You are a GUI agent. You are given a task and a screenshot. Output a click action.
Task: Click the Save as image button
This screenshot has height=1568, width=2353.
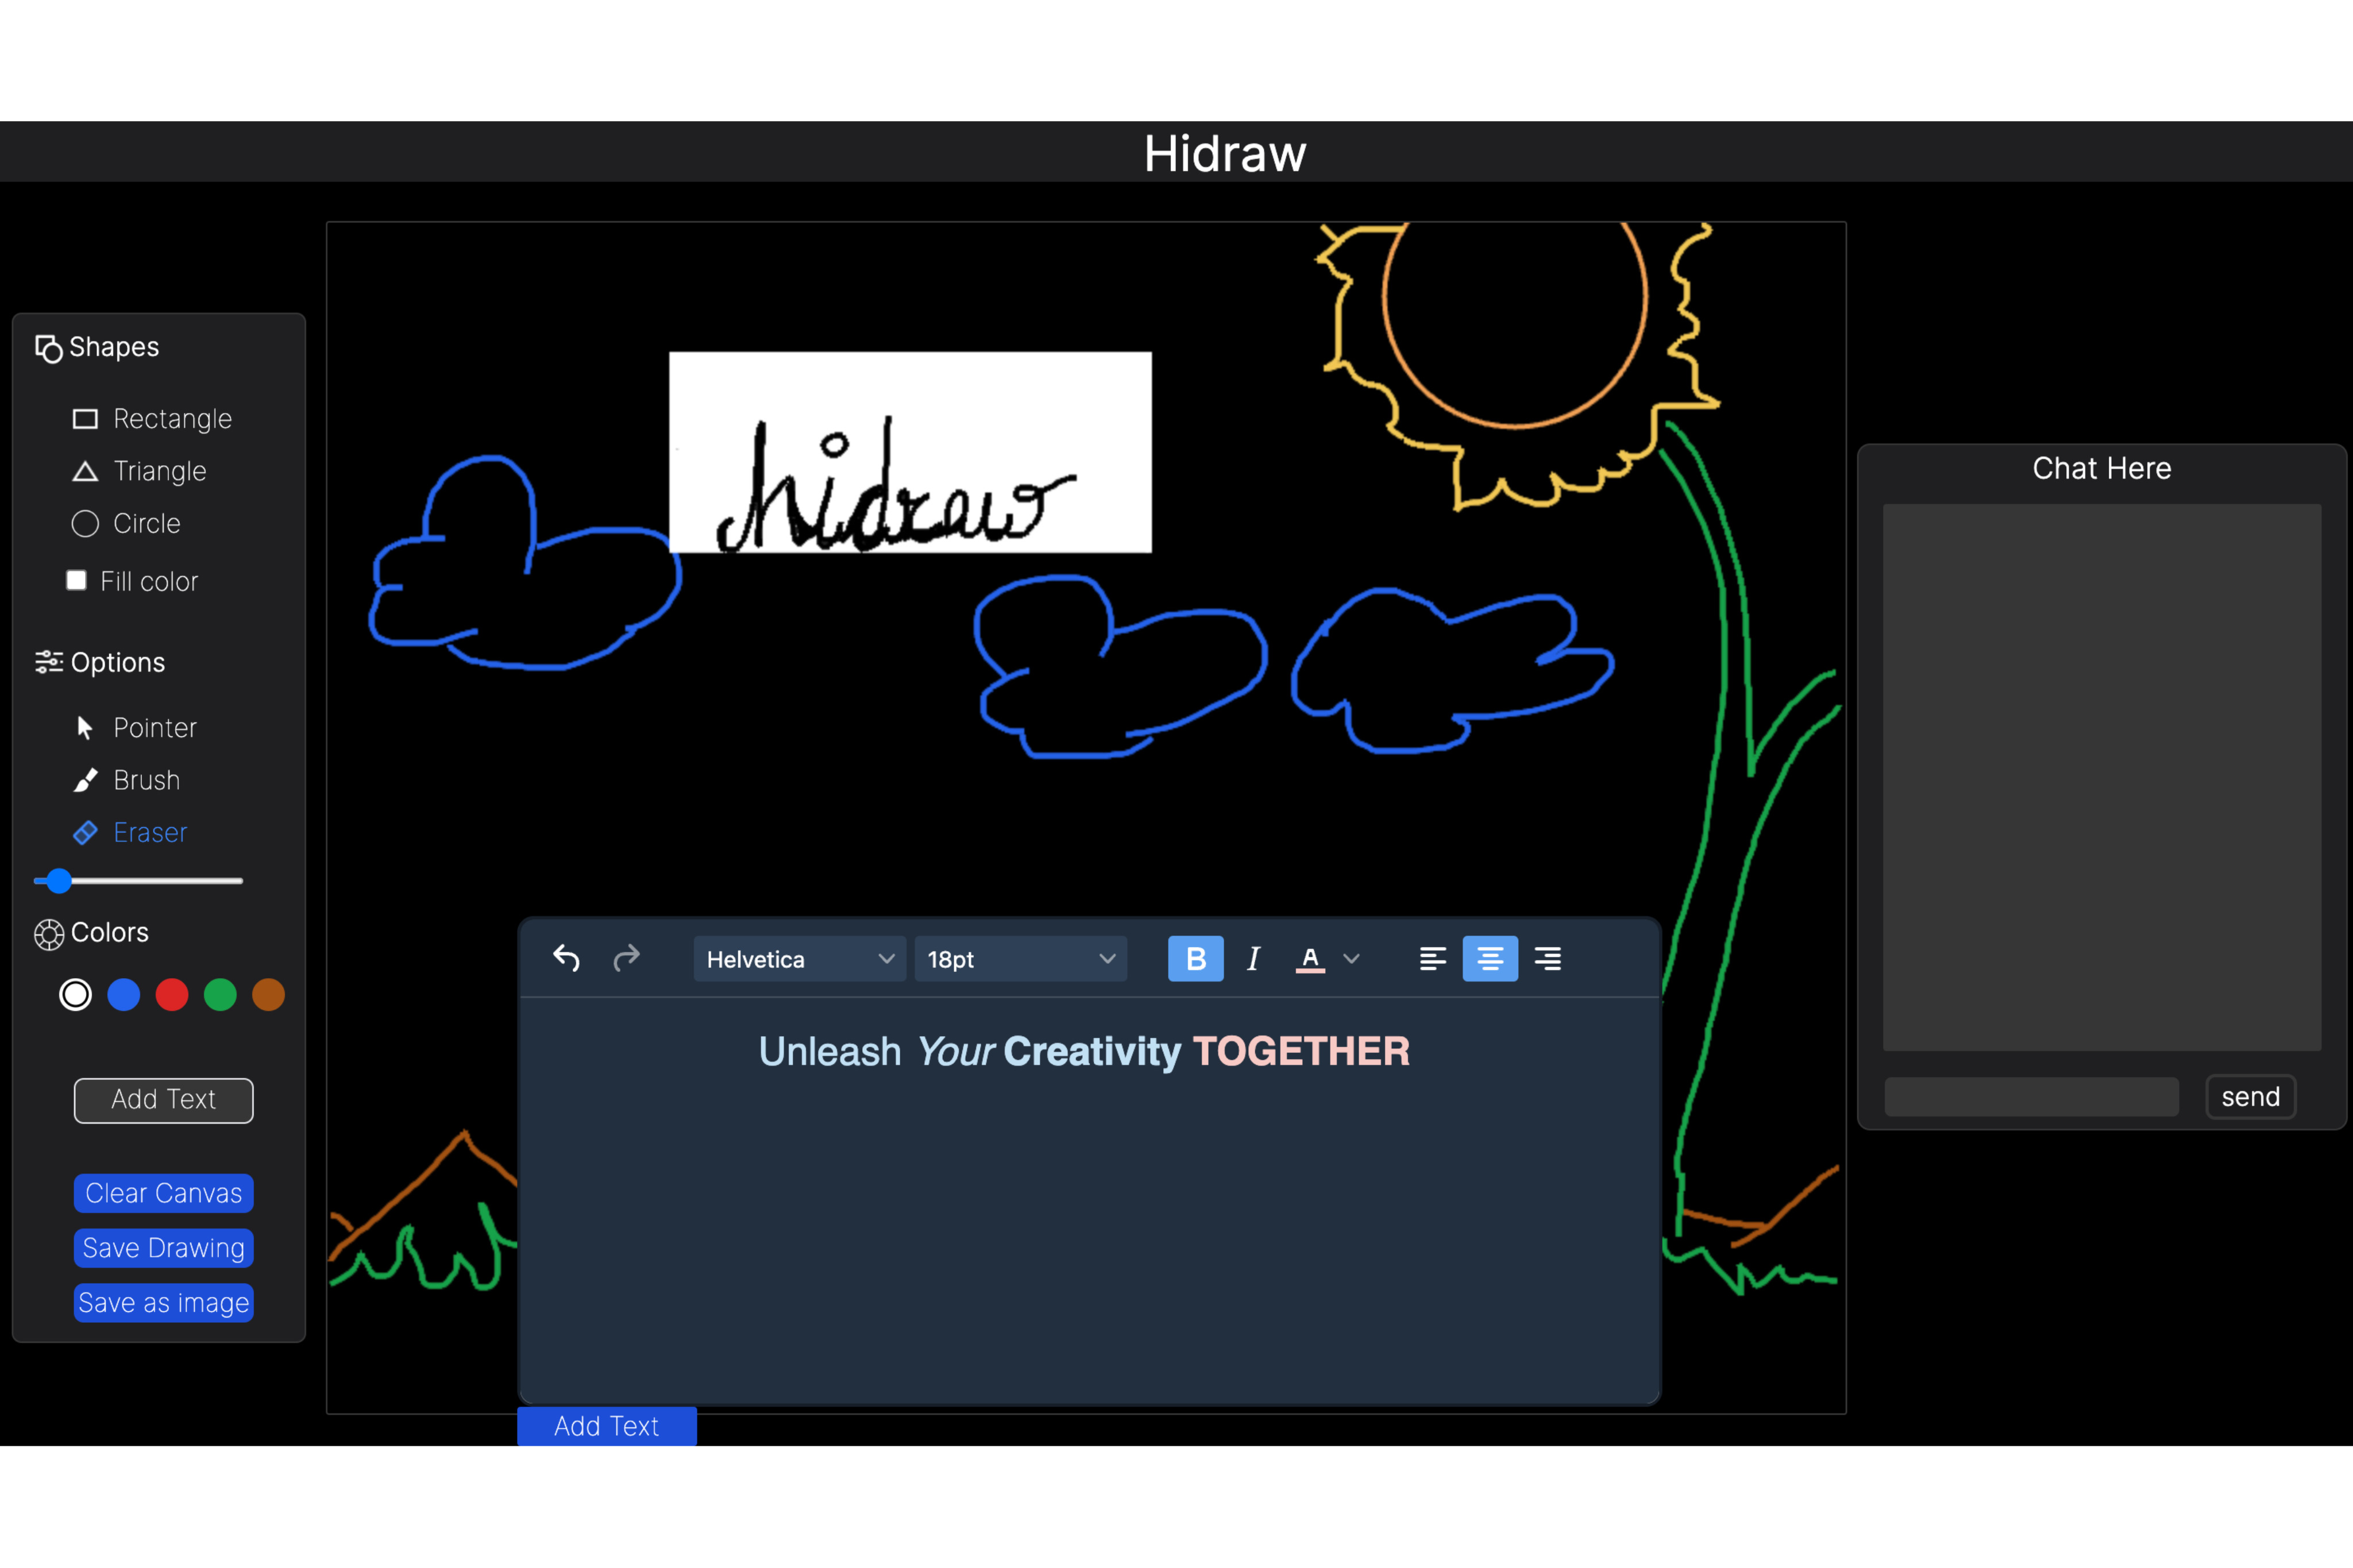click(x=164, y=1302)
